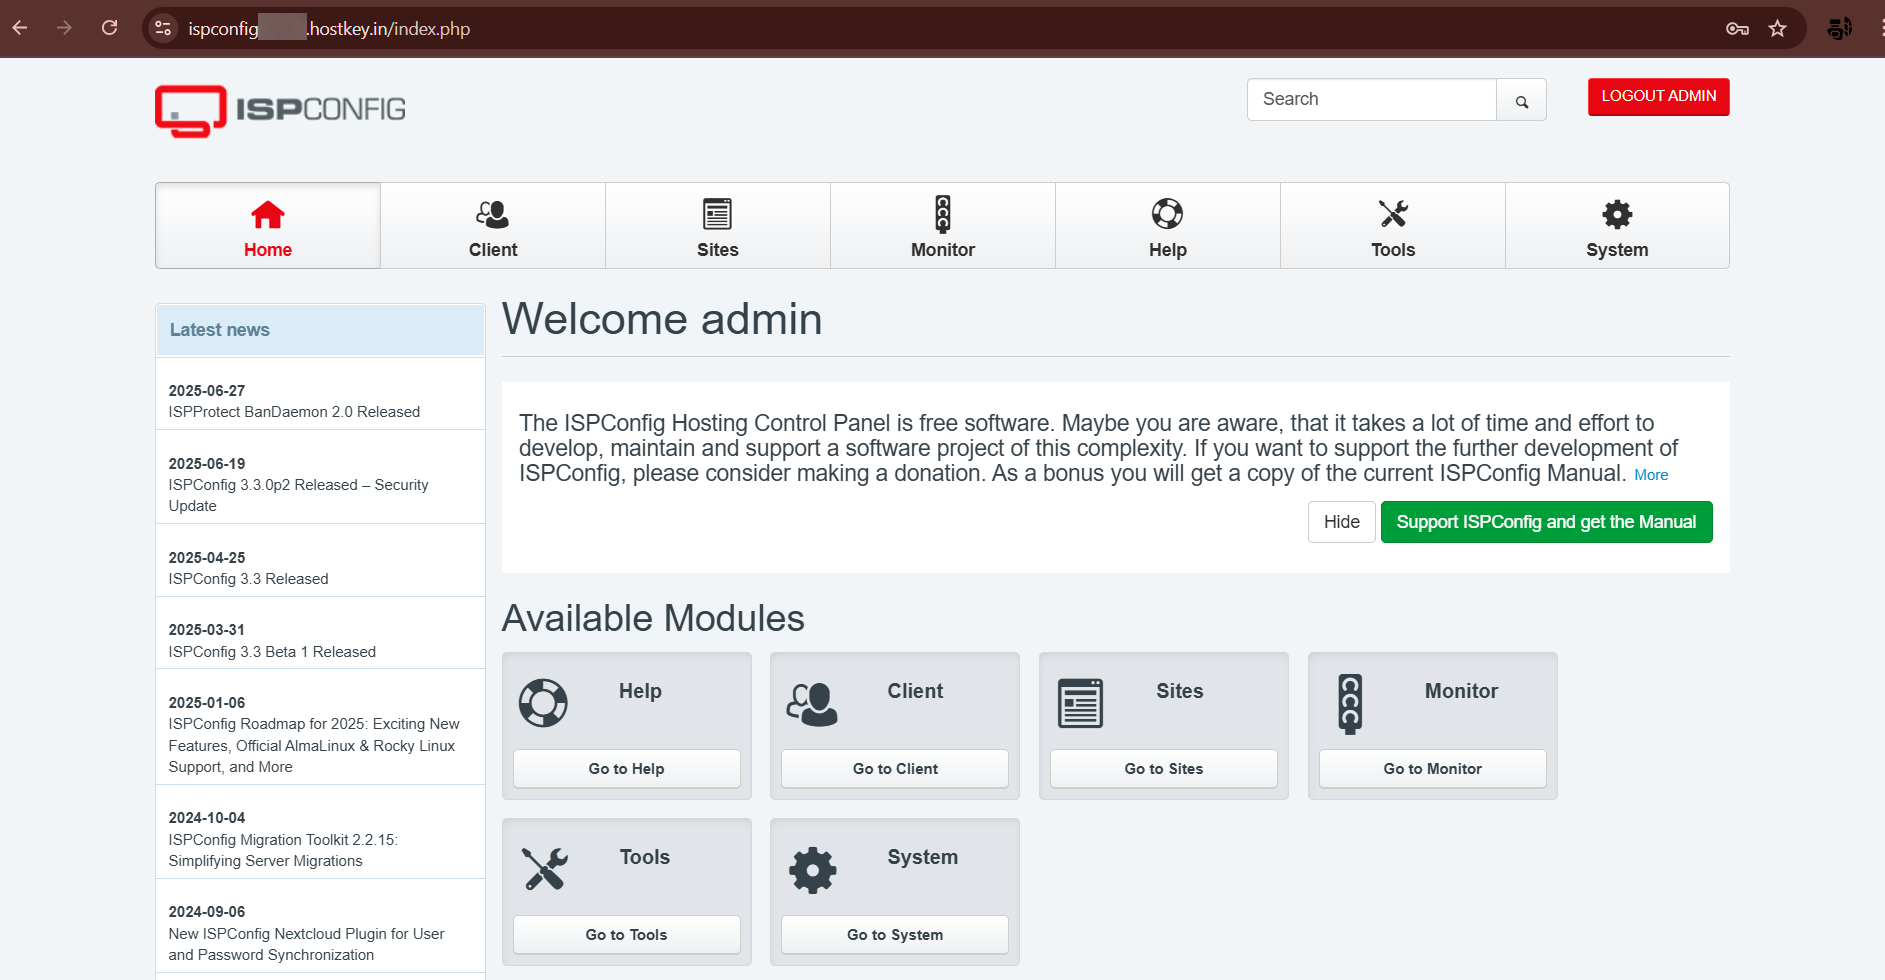
Task: Open the Client tab in navigation
Action: (x=493, y=226)
